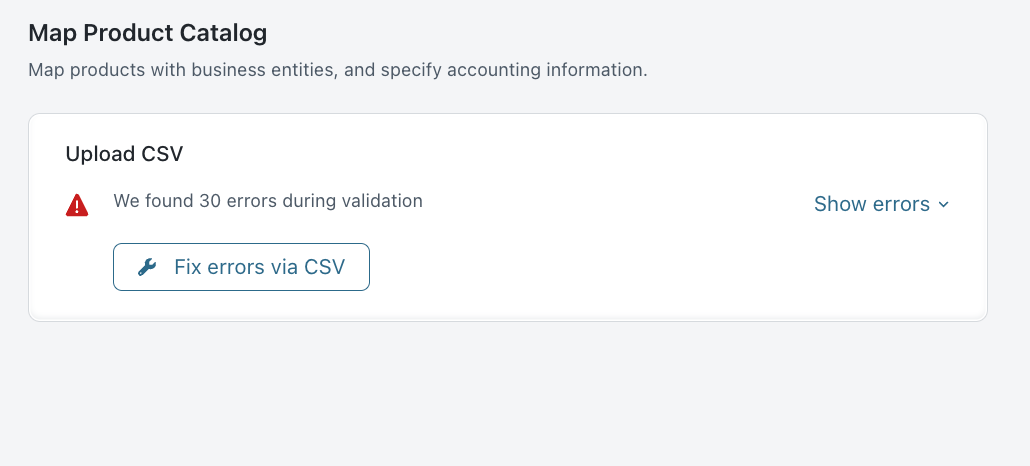This screenshot has width=1030, height=466.
Task: Open the Show errors dropdown
Action: click(881, 204)
